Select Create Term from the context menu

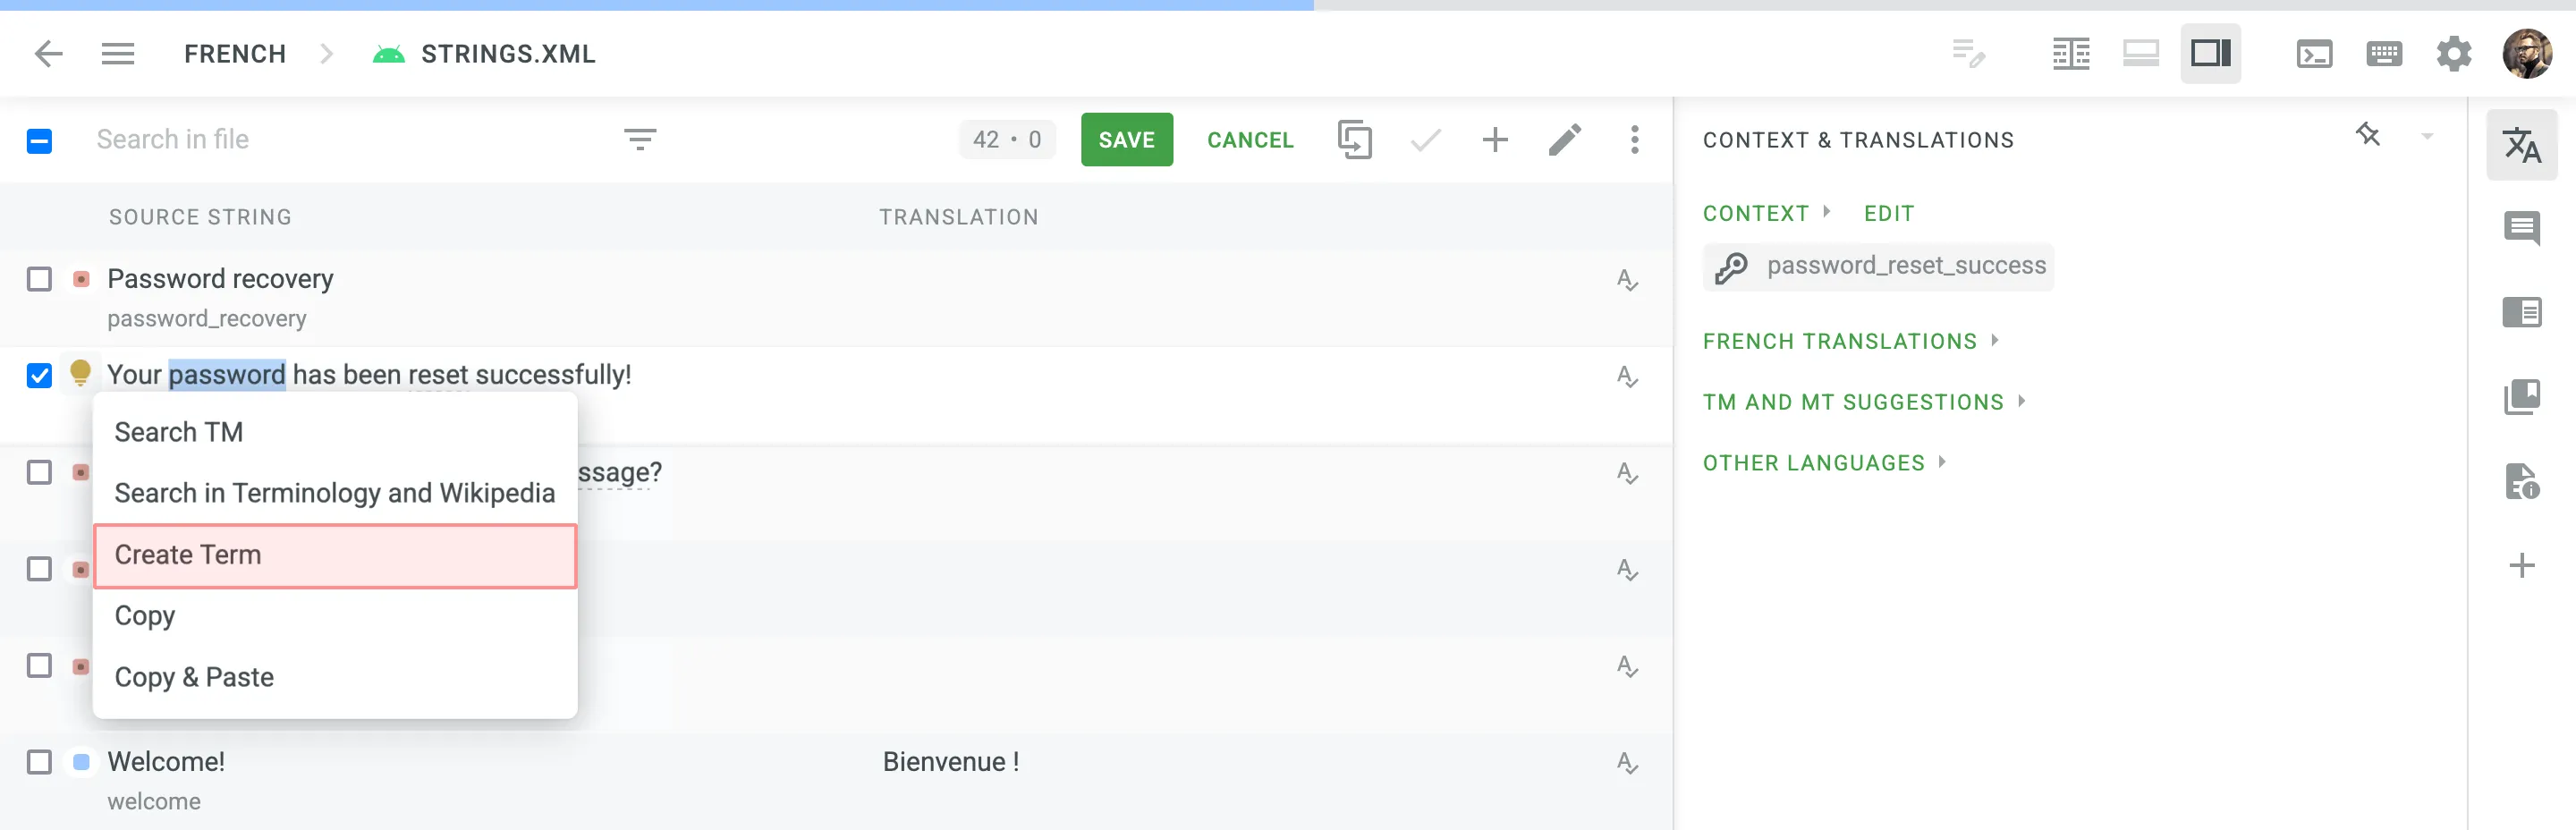(x=188, y=554)
